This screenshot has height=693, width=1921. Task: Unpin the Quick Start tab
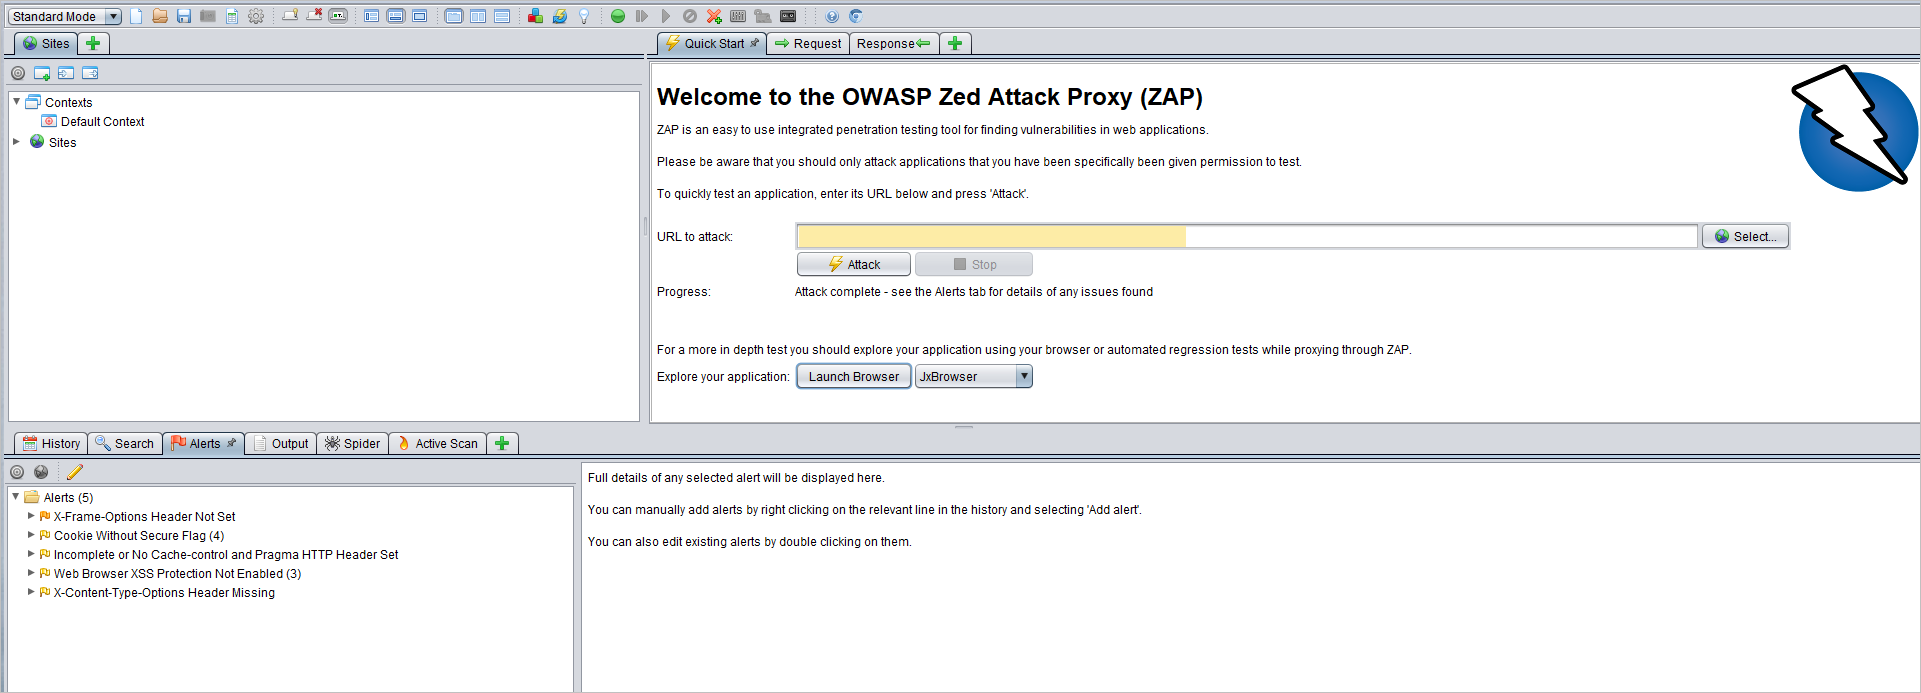coord(755,43)
